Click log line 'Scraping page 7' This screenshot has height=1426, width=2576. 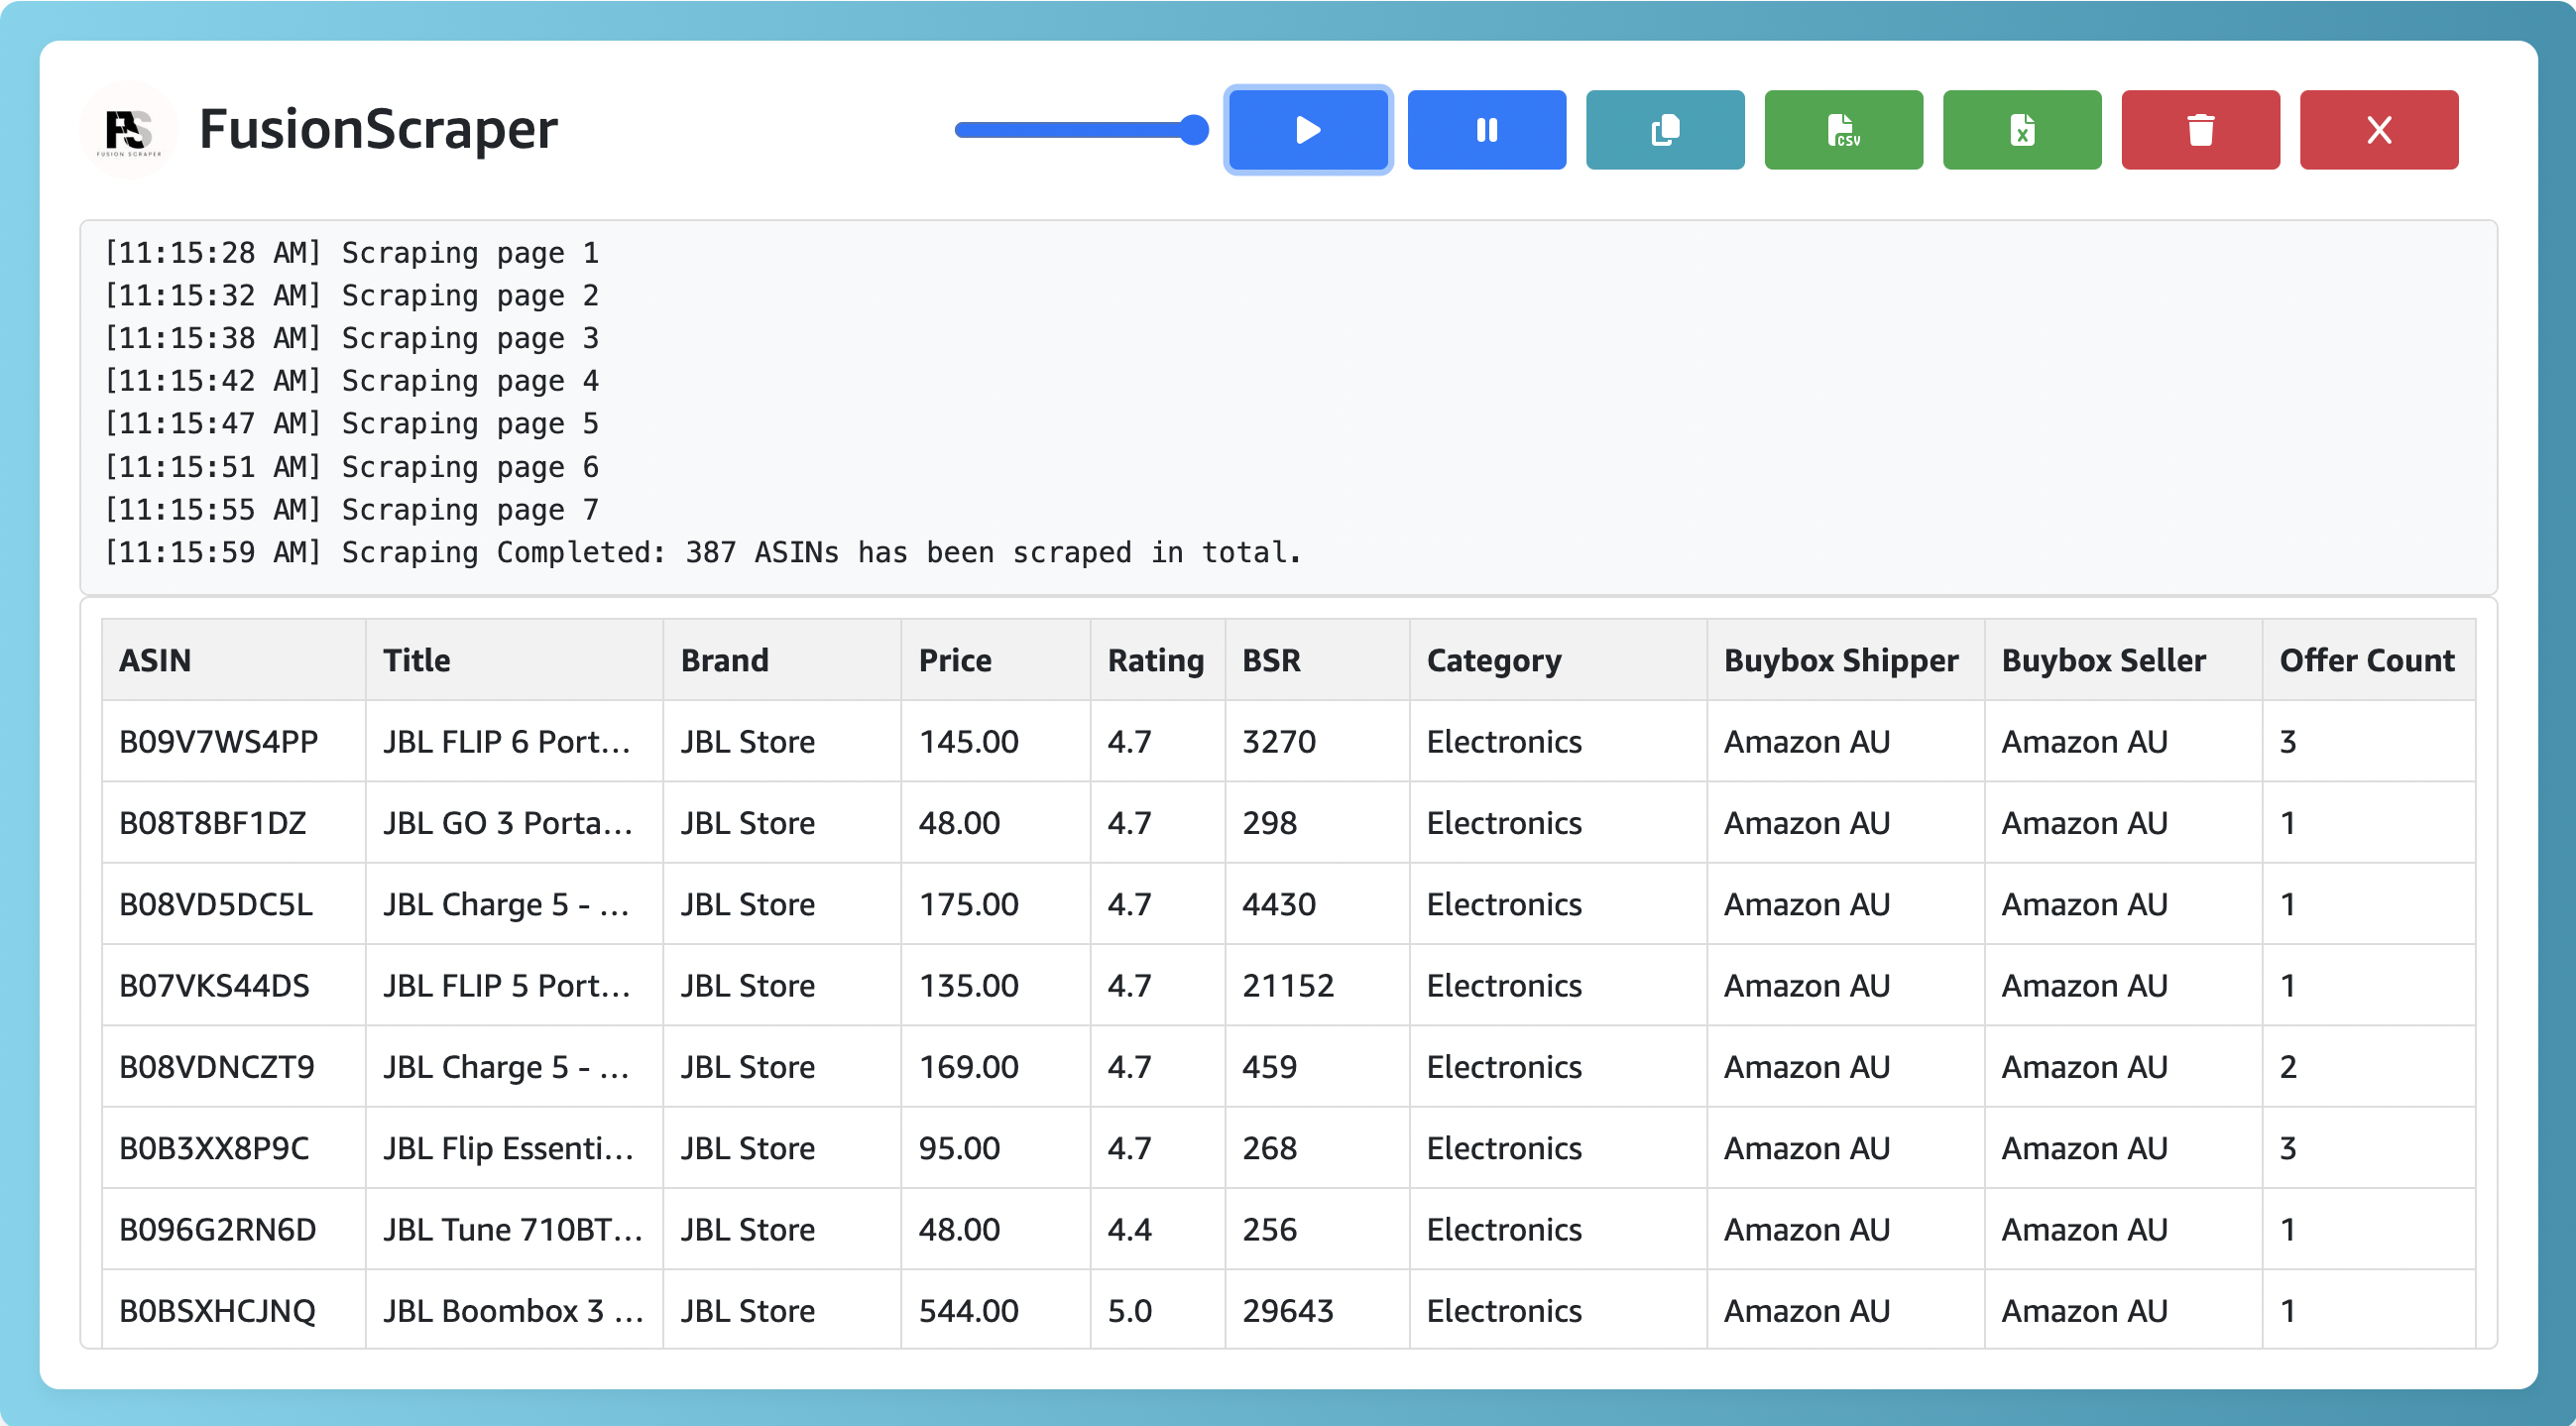(x=352, y=510)
